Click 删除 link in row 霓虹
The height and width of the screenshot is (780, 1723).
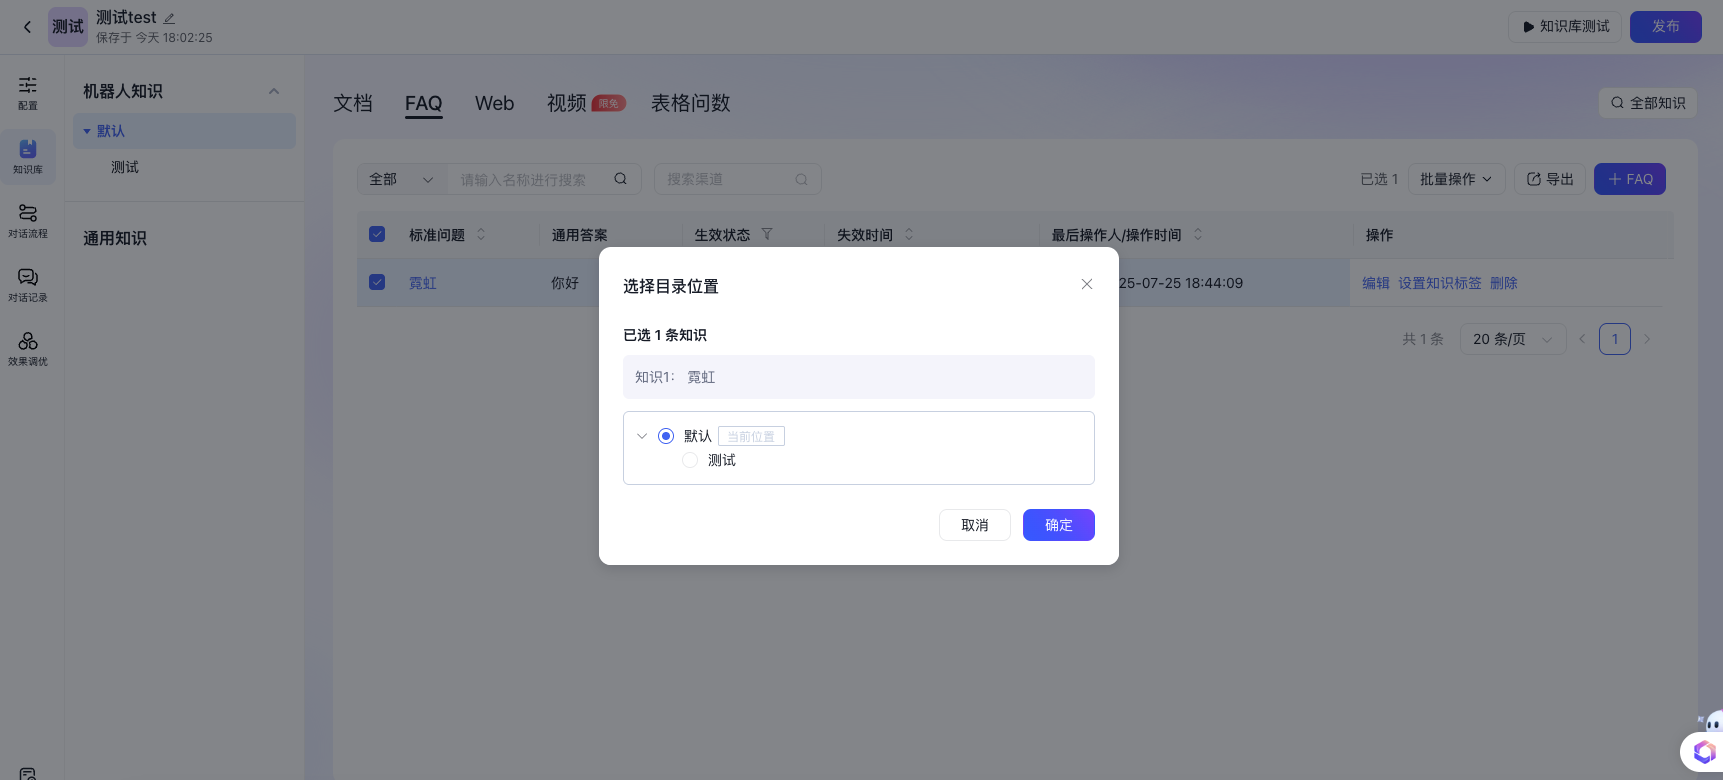pyautogui.click(x=1504, y=283)
